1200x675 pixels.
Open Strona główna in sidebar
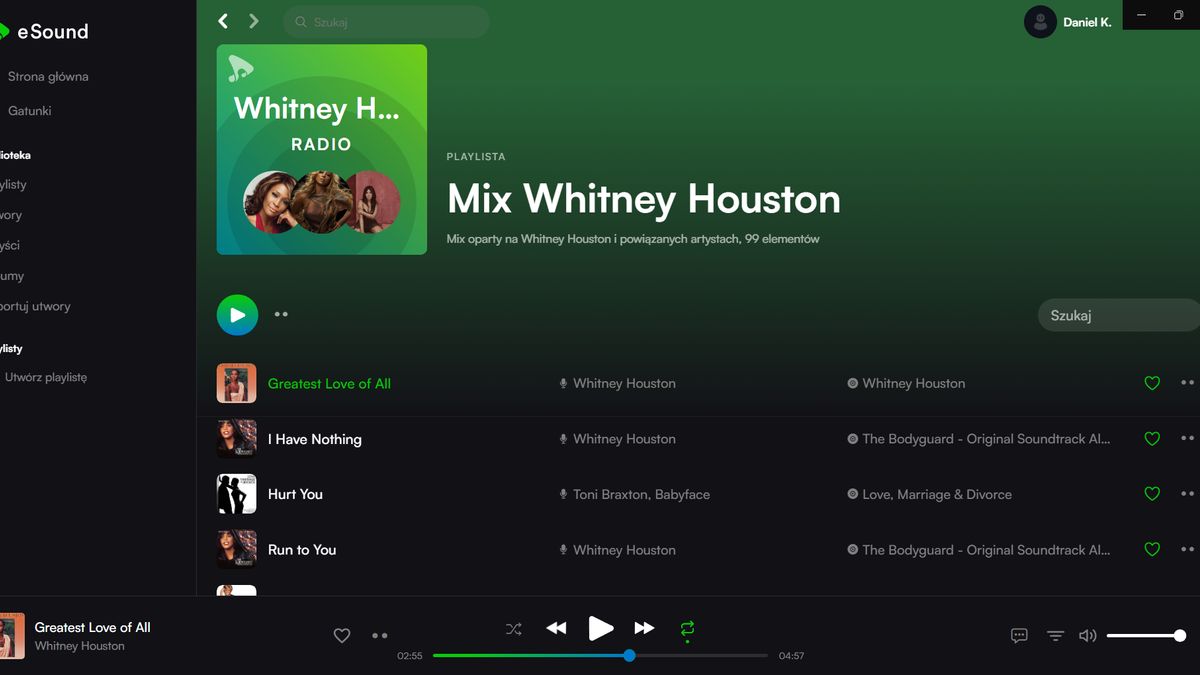pos(48,76)
